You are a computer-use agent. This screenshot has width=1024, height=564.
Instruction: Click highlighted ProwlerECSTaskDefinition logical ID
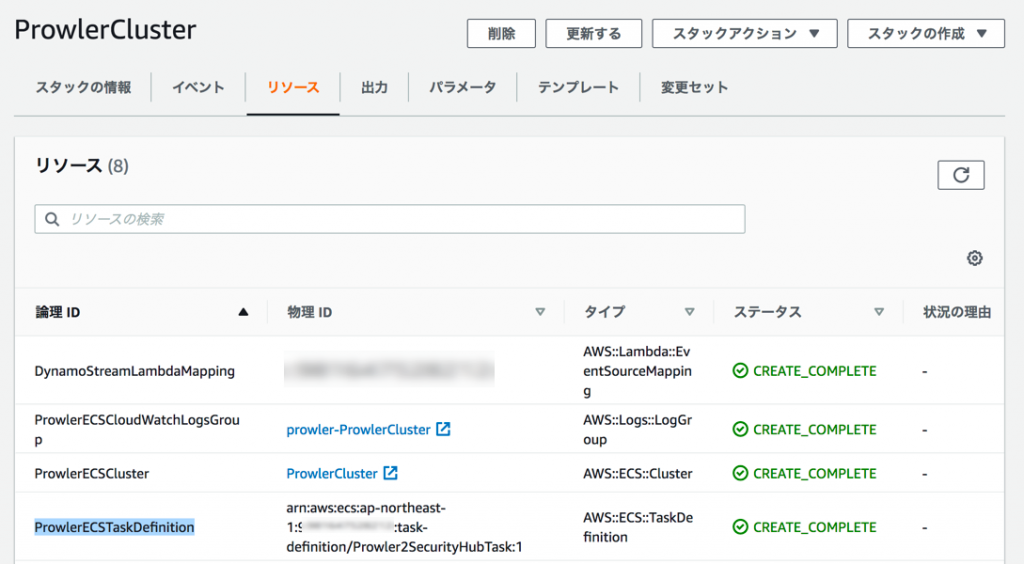pyautogui.click(x=114, y=527)
